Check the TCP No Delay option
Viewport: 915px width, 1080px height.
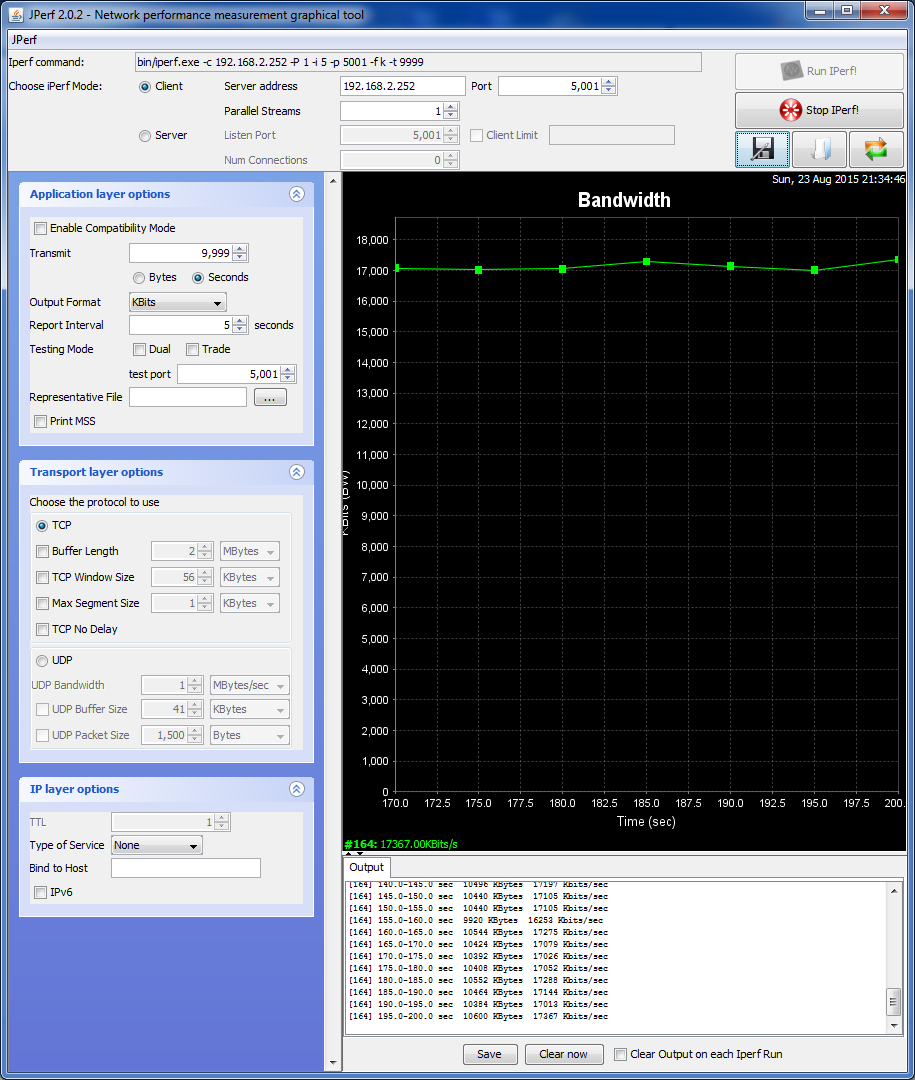pyautogui.click(x=43, y=629)
